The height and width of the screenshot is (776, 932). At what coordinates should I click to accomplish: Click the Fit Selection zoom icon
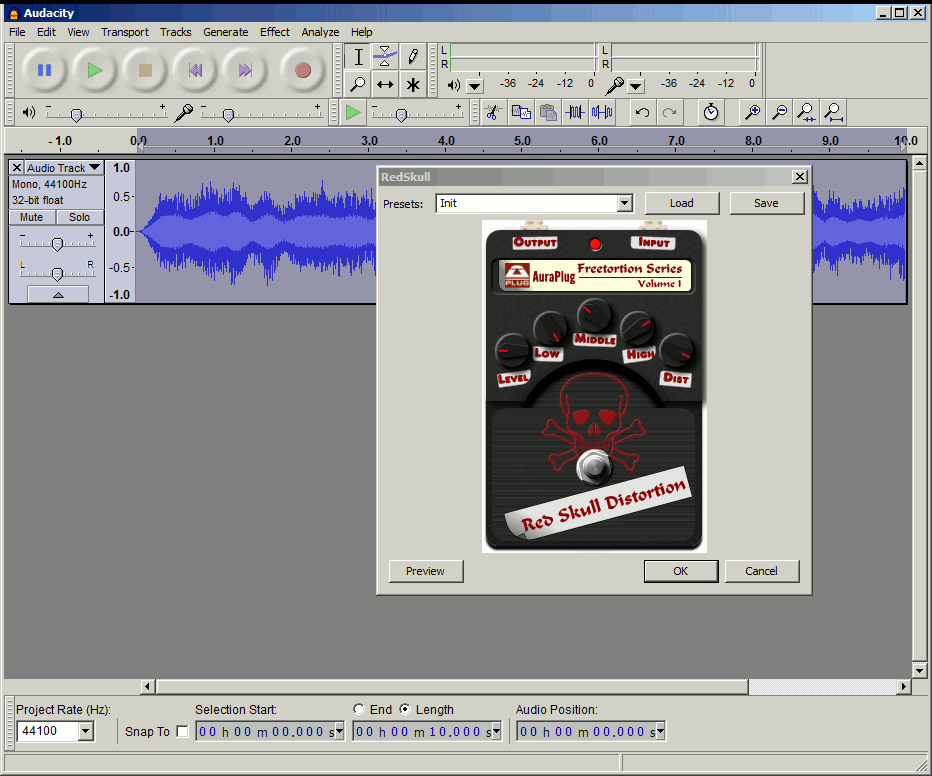pos(807,112)
